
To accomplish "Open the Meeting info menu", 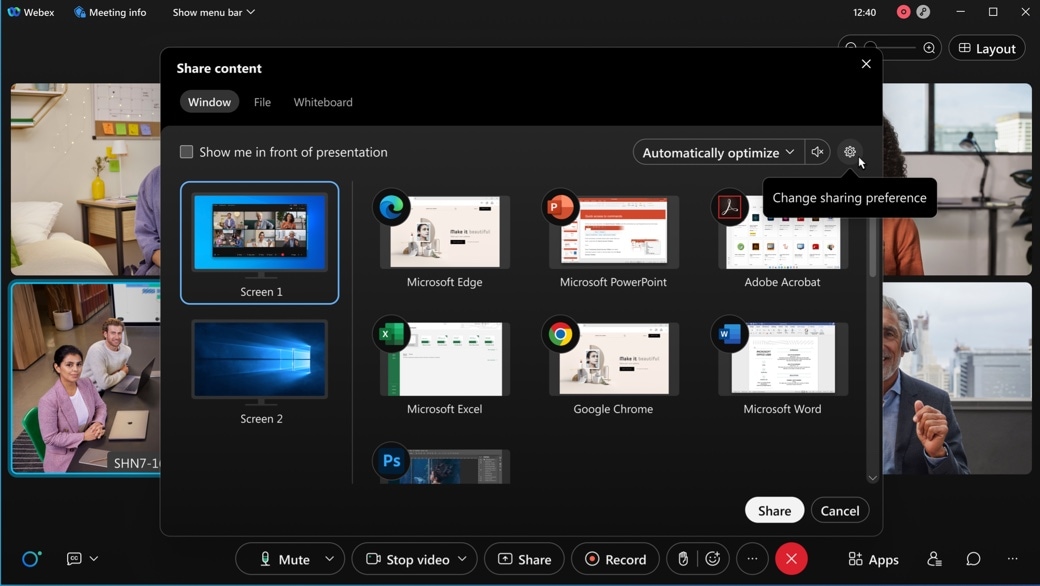I will [x=109, y=12].
